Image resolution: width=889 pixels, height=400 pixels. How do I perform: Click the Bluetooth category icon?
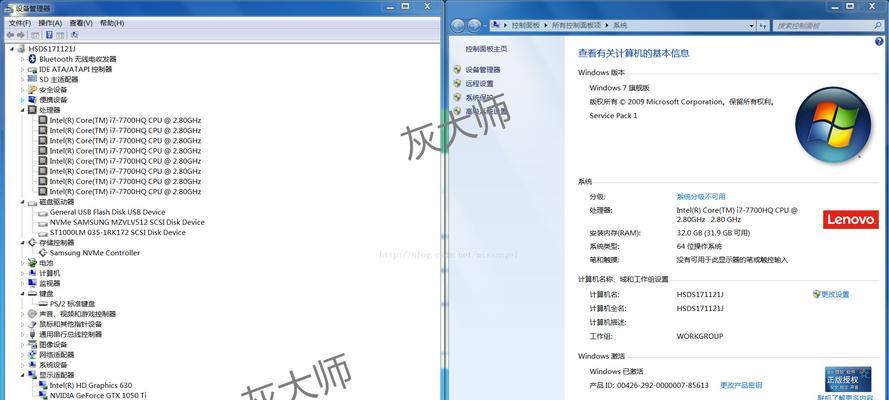click(x=32, y=59)
